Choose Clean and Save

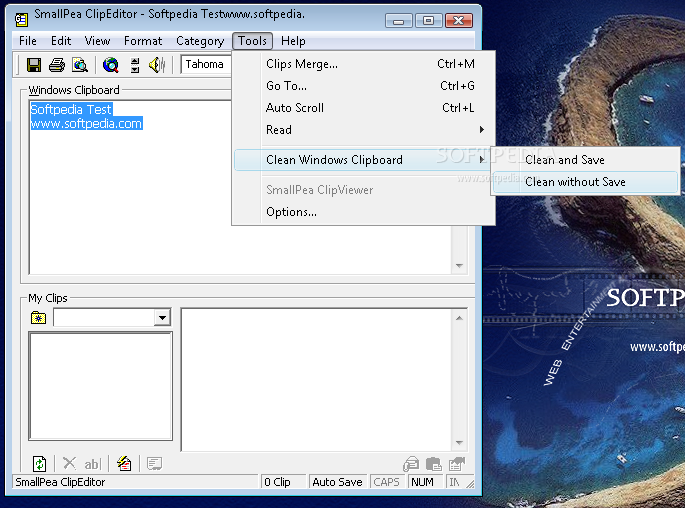(x=585, y=160)
